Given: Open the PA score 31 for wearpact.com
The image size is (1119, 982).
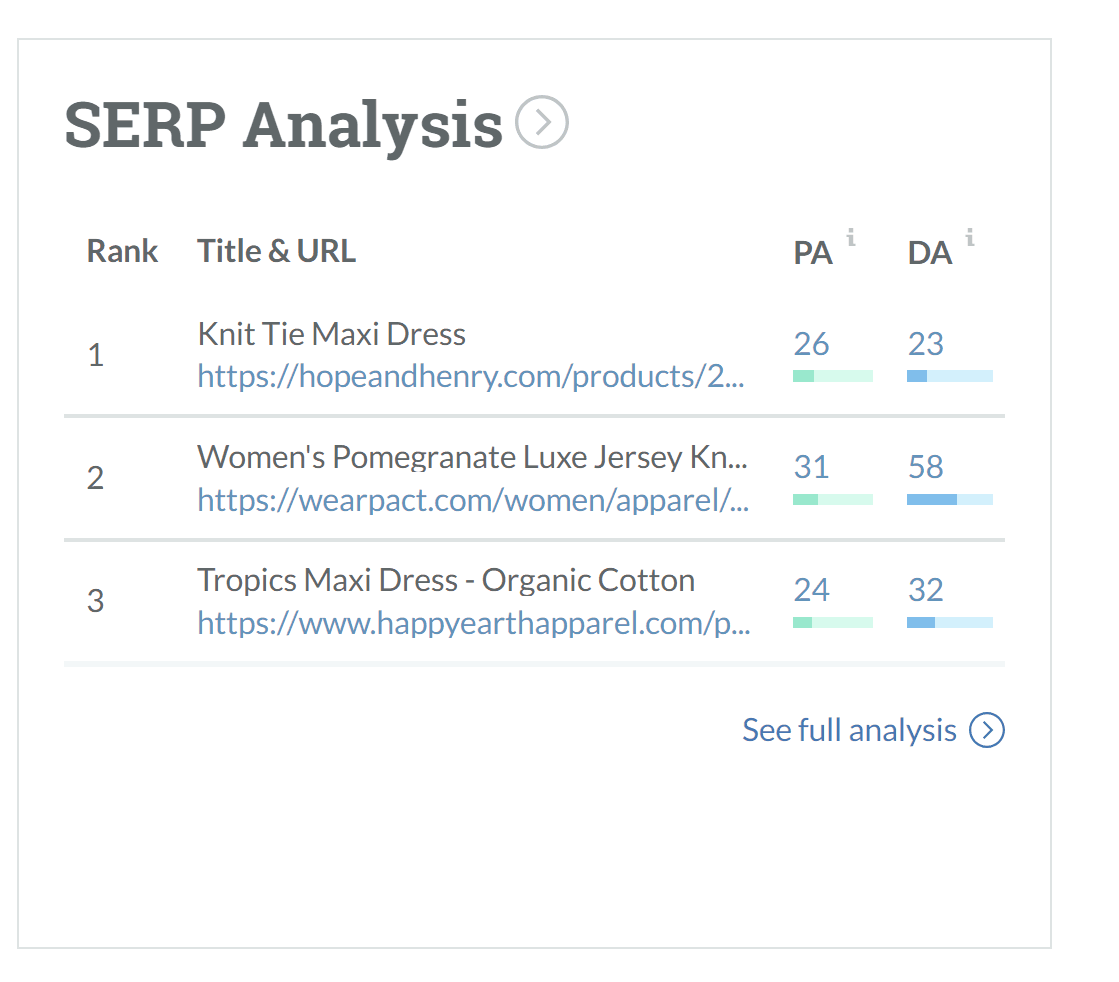Looking at the screenshot, I should click(x=811, y=467).
